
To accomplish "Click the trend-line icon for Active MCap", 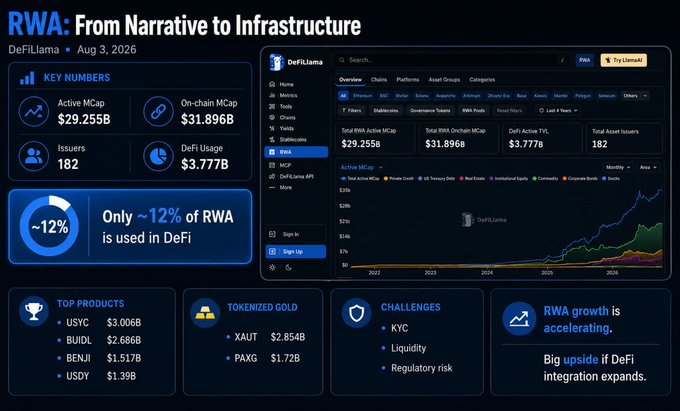I will click(34, 111).
